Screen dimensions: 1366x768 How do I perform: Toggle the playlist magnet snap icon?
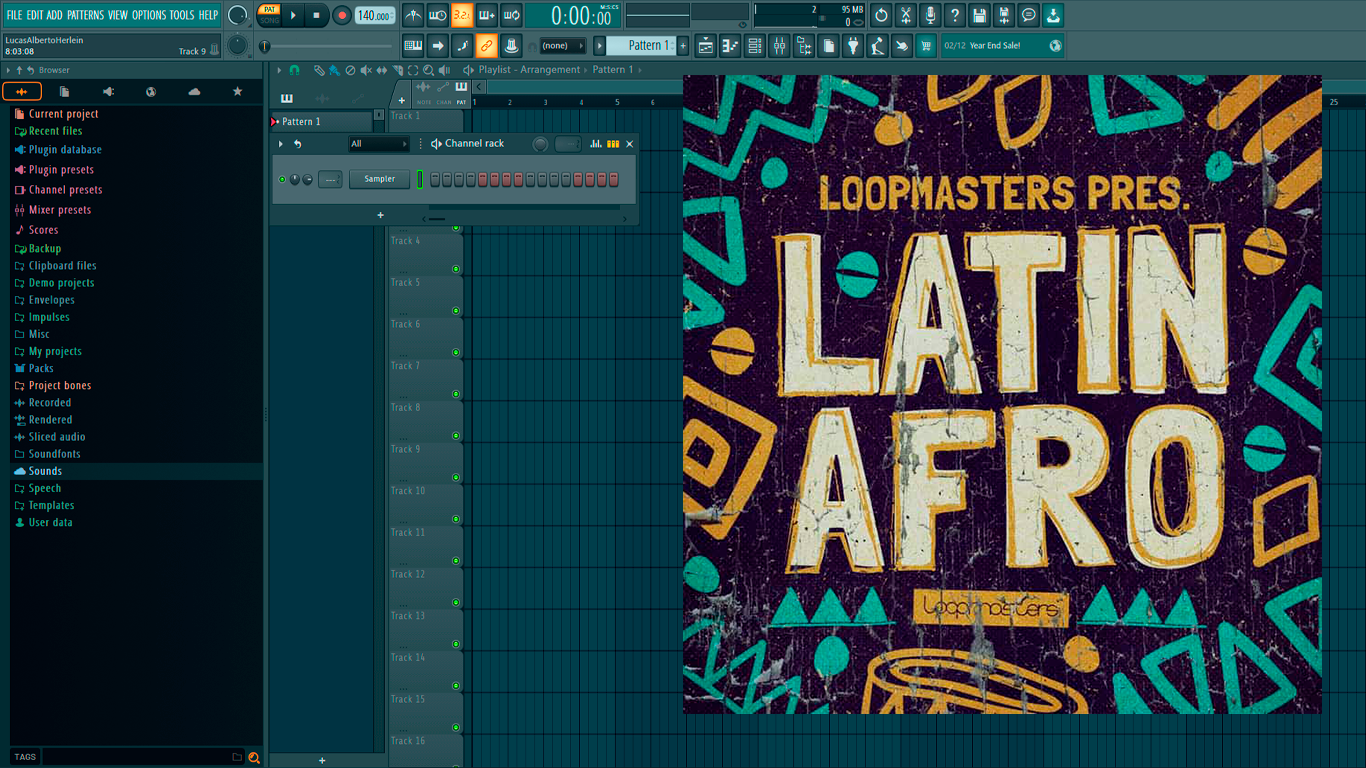(x=294, y=70)
